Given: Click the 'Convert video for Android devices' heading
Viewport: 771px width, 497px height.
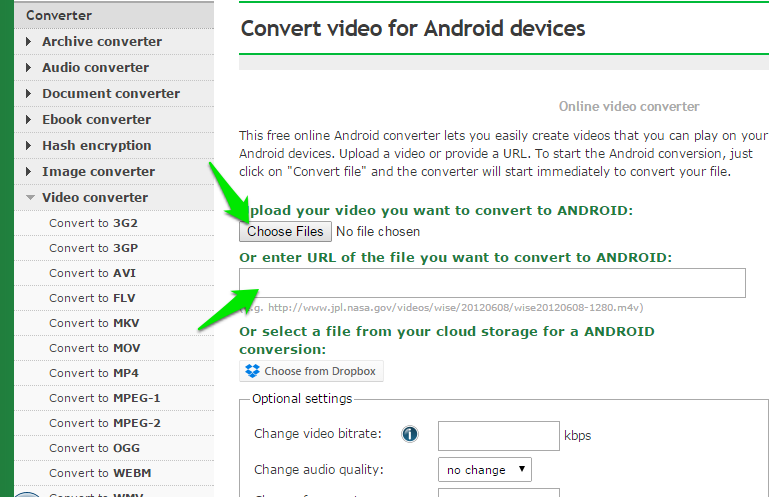Looking at the screenshot, I should point(413,29).
